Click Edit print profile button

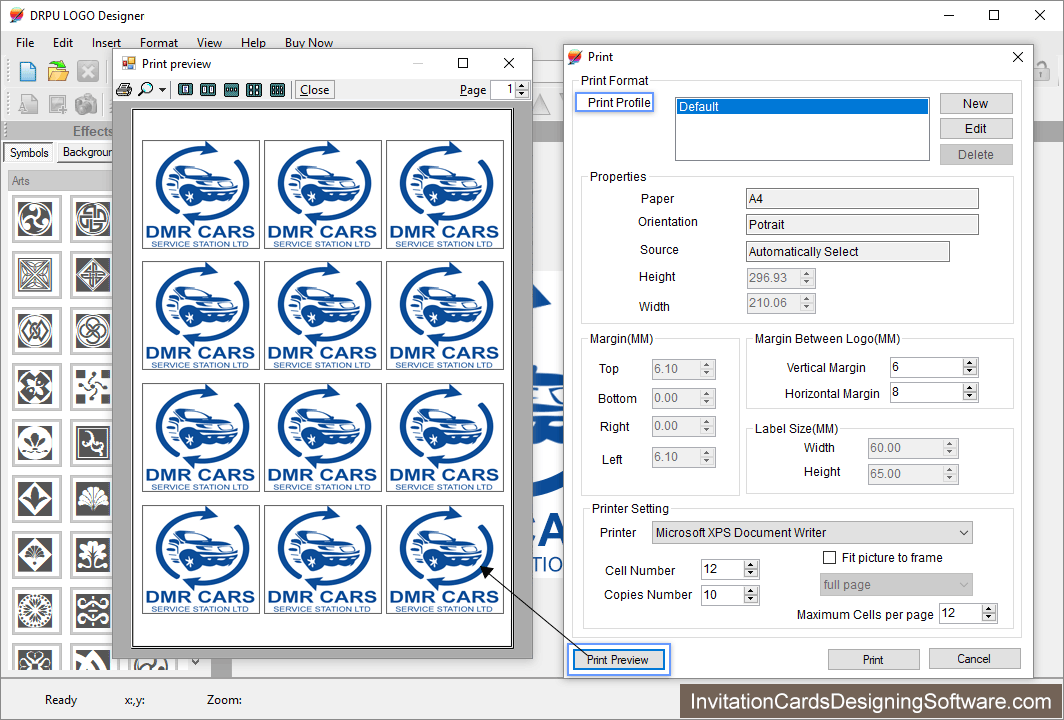[x=976, y=129]
